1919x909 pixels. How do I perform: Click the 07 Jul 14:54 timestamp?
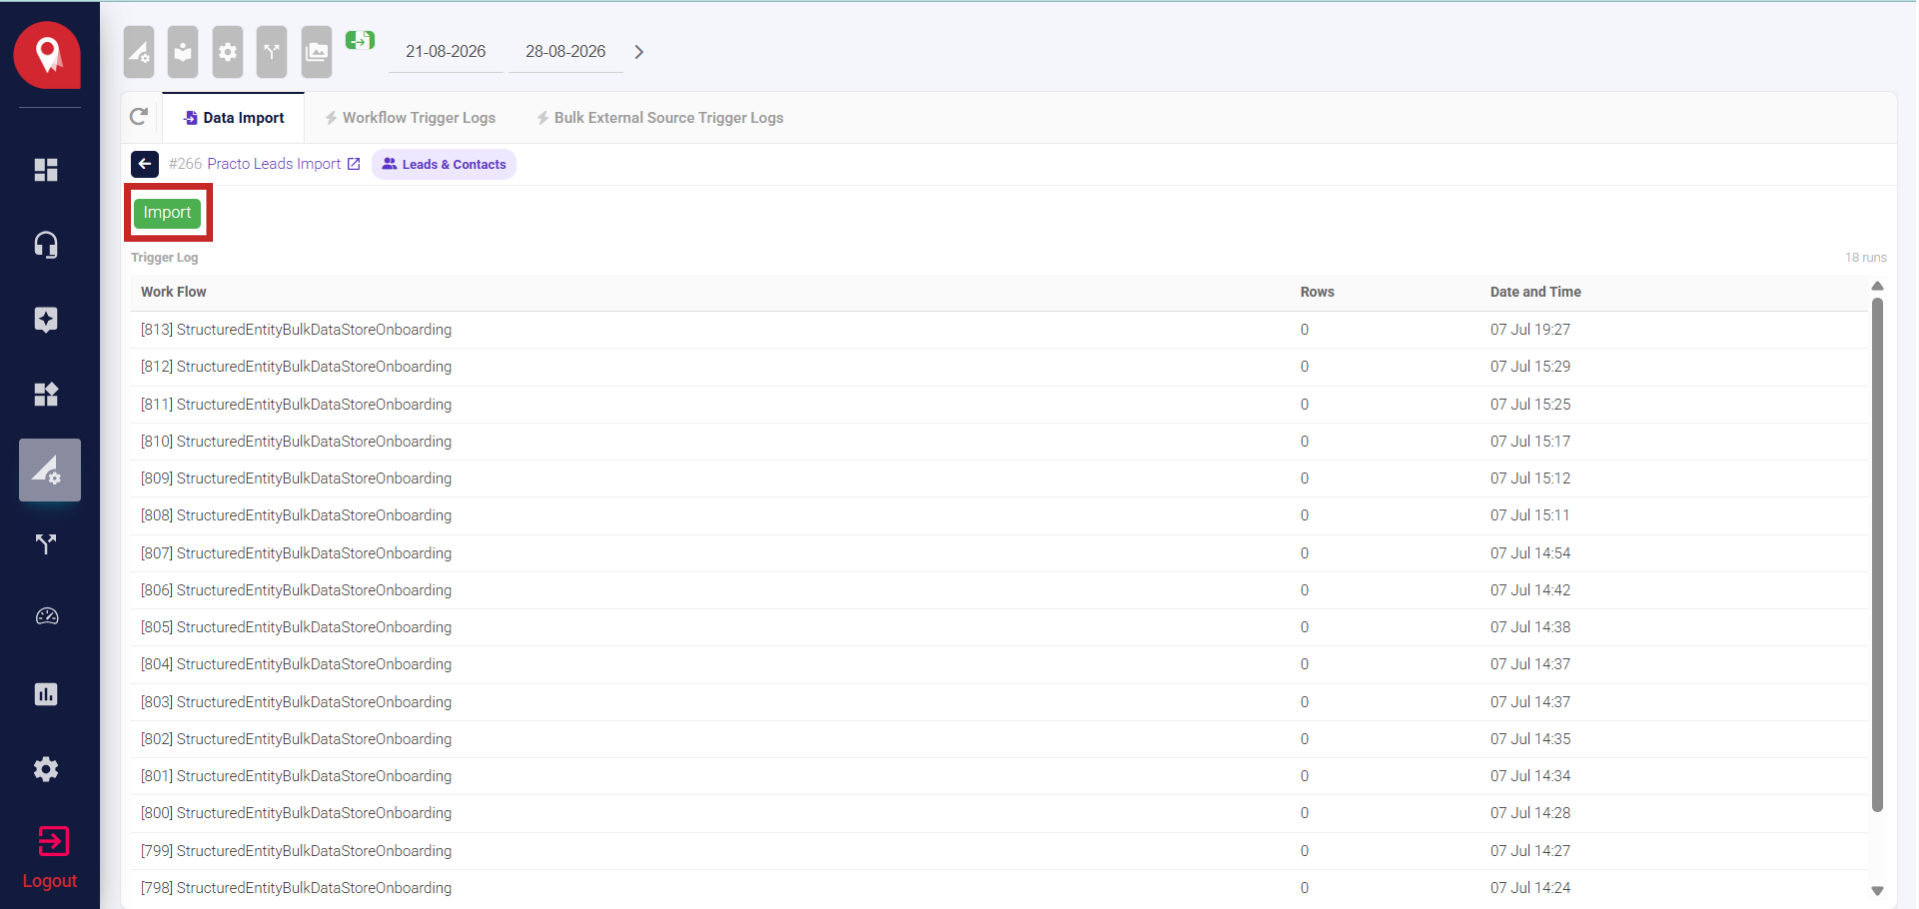pos(1530,553)
